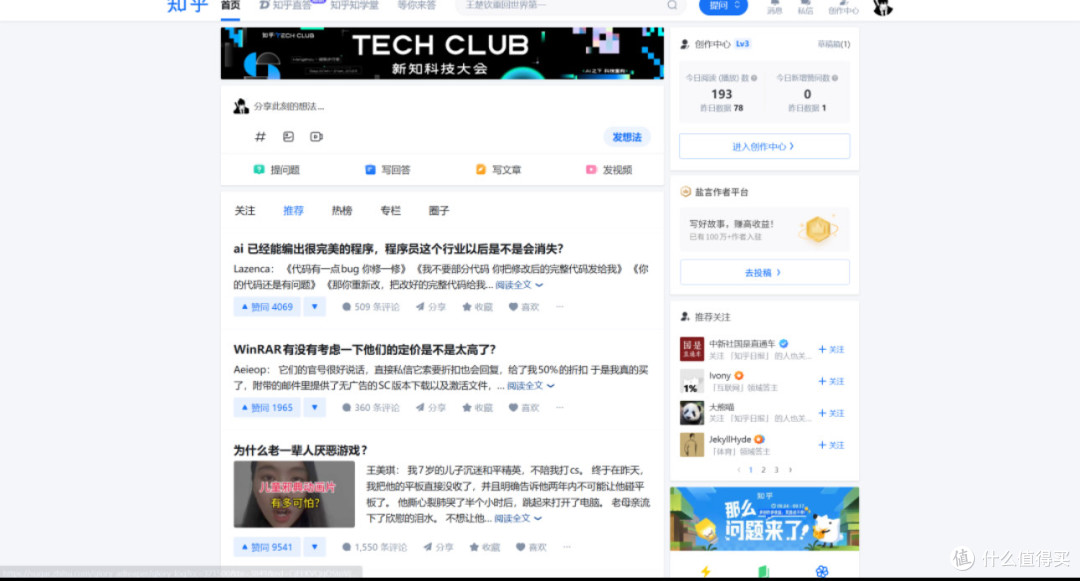This screenshot has height=581, width=1080.
Task: Downvote the answer next to 赞同 4069
Action: coord(315,306)
